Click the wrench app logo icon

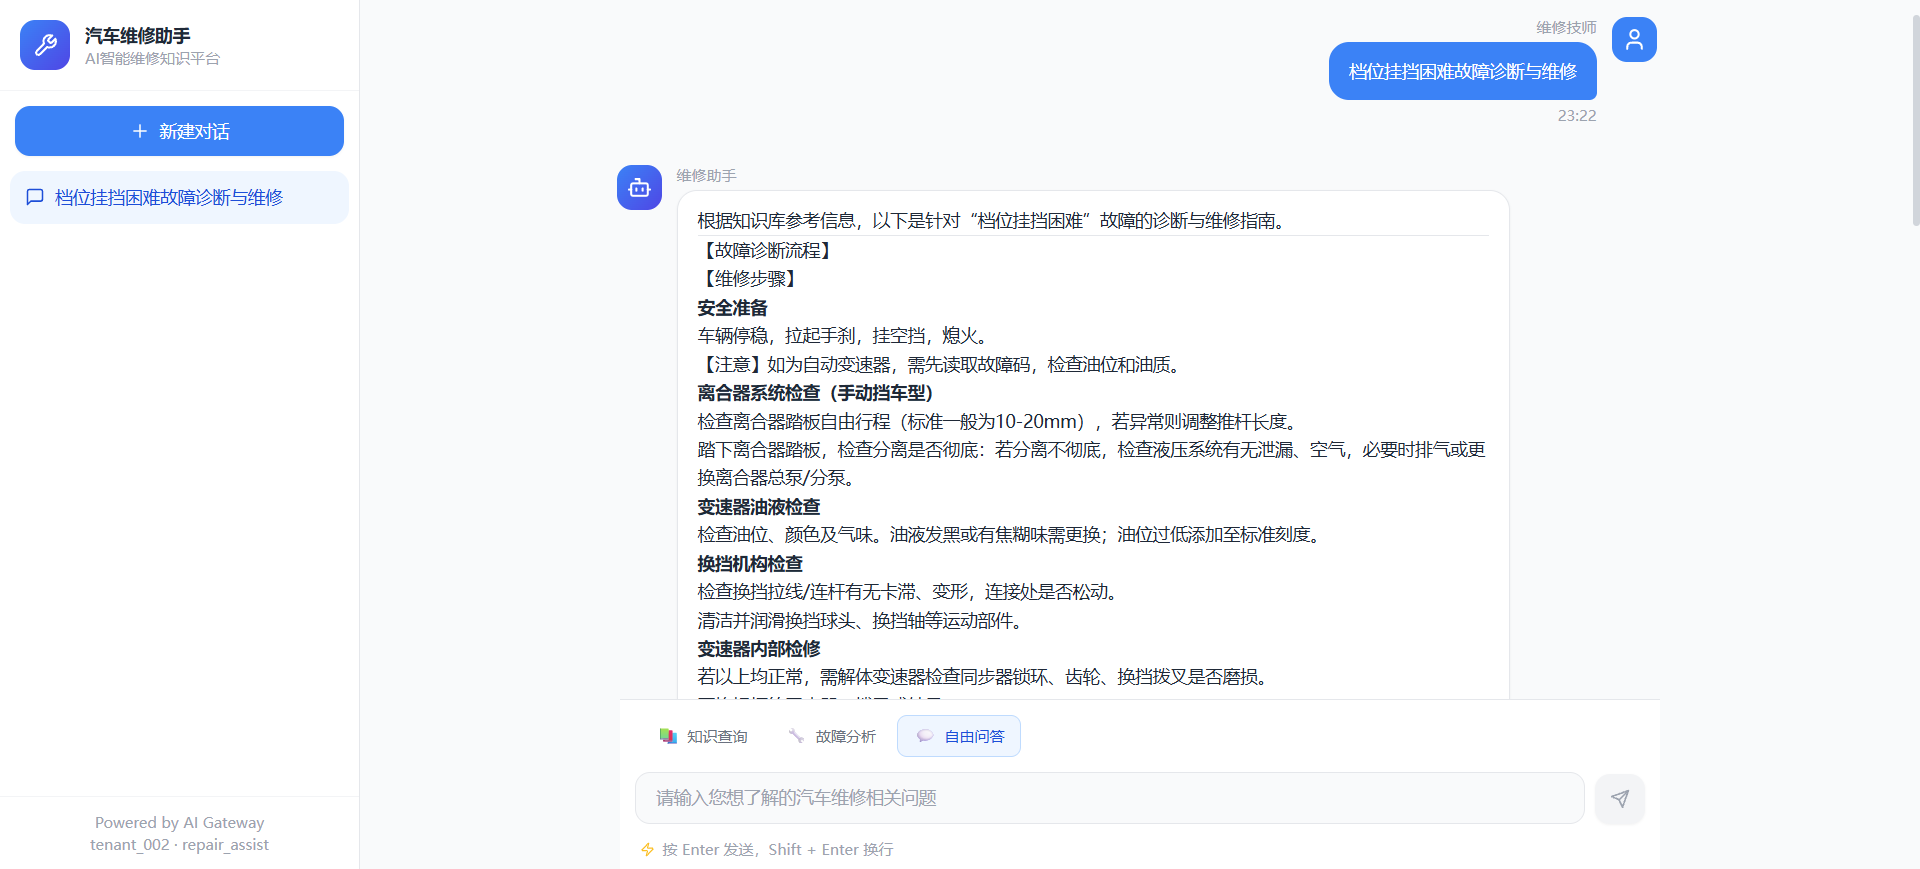45,45
